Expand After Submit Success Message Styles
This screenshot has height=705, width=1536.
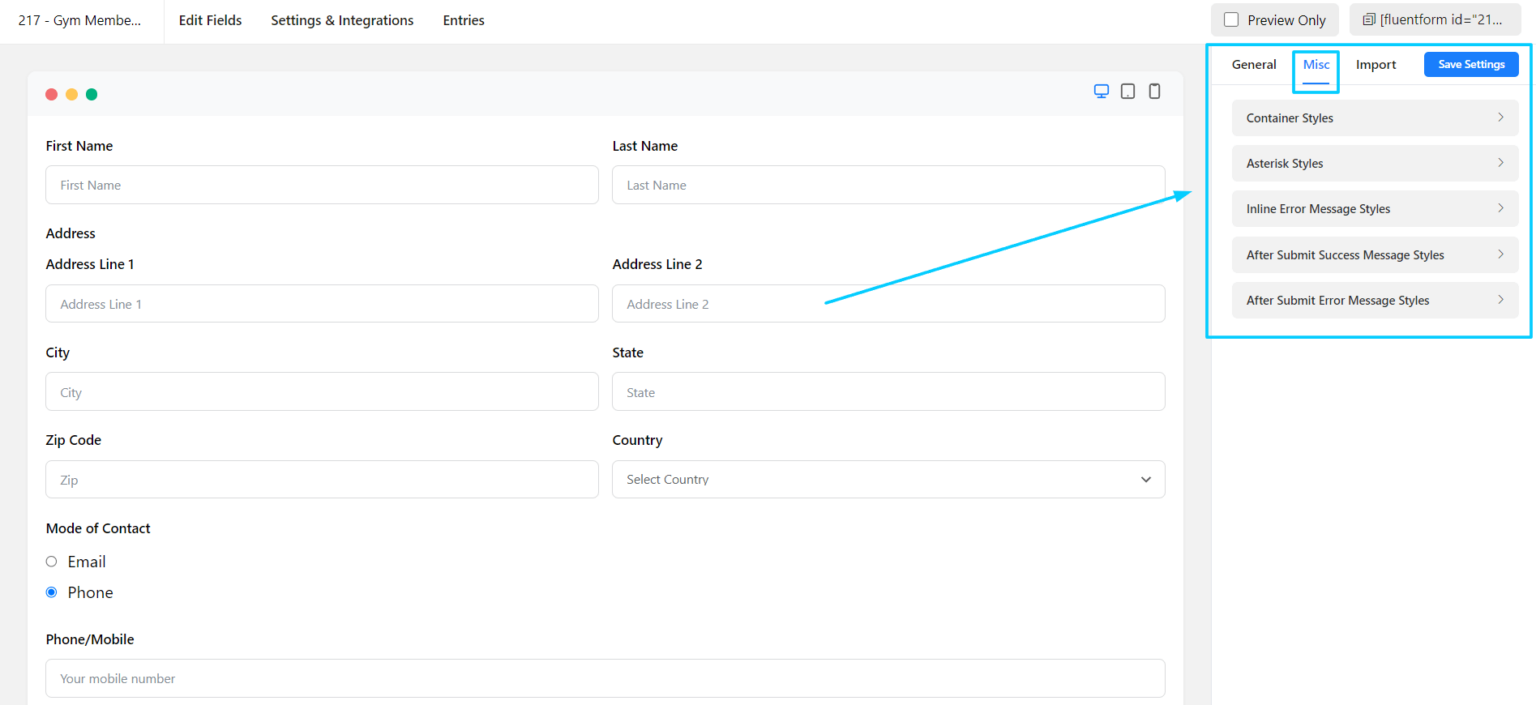point(1374,255)
